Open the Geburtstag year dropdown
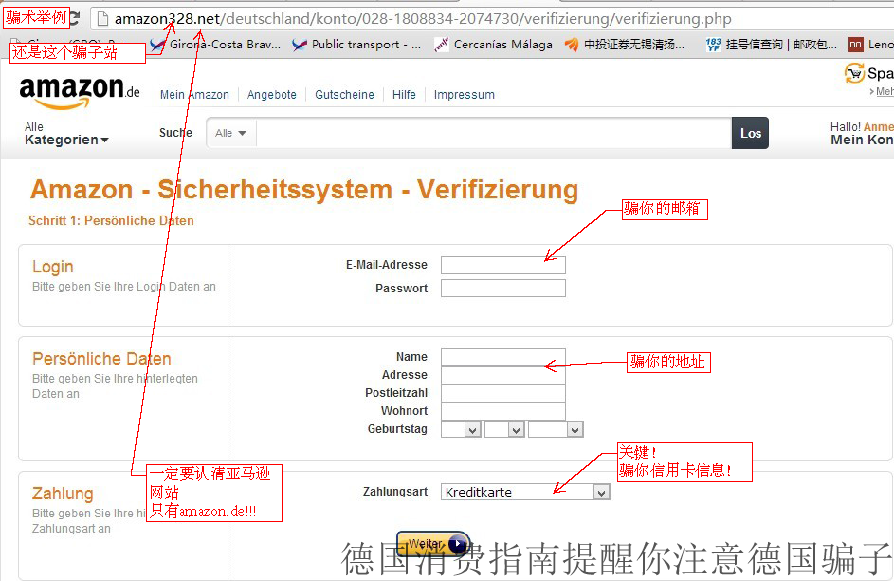The height and width of the screenshot is (581, 894). coord(556,429)
